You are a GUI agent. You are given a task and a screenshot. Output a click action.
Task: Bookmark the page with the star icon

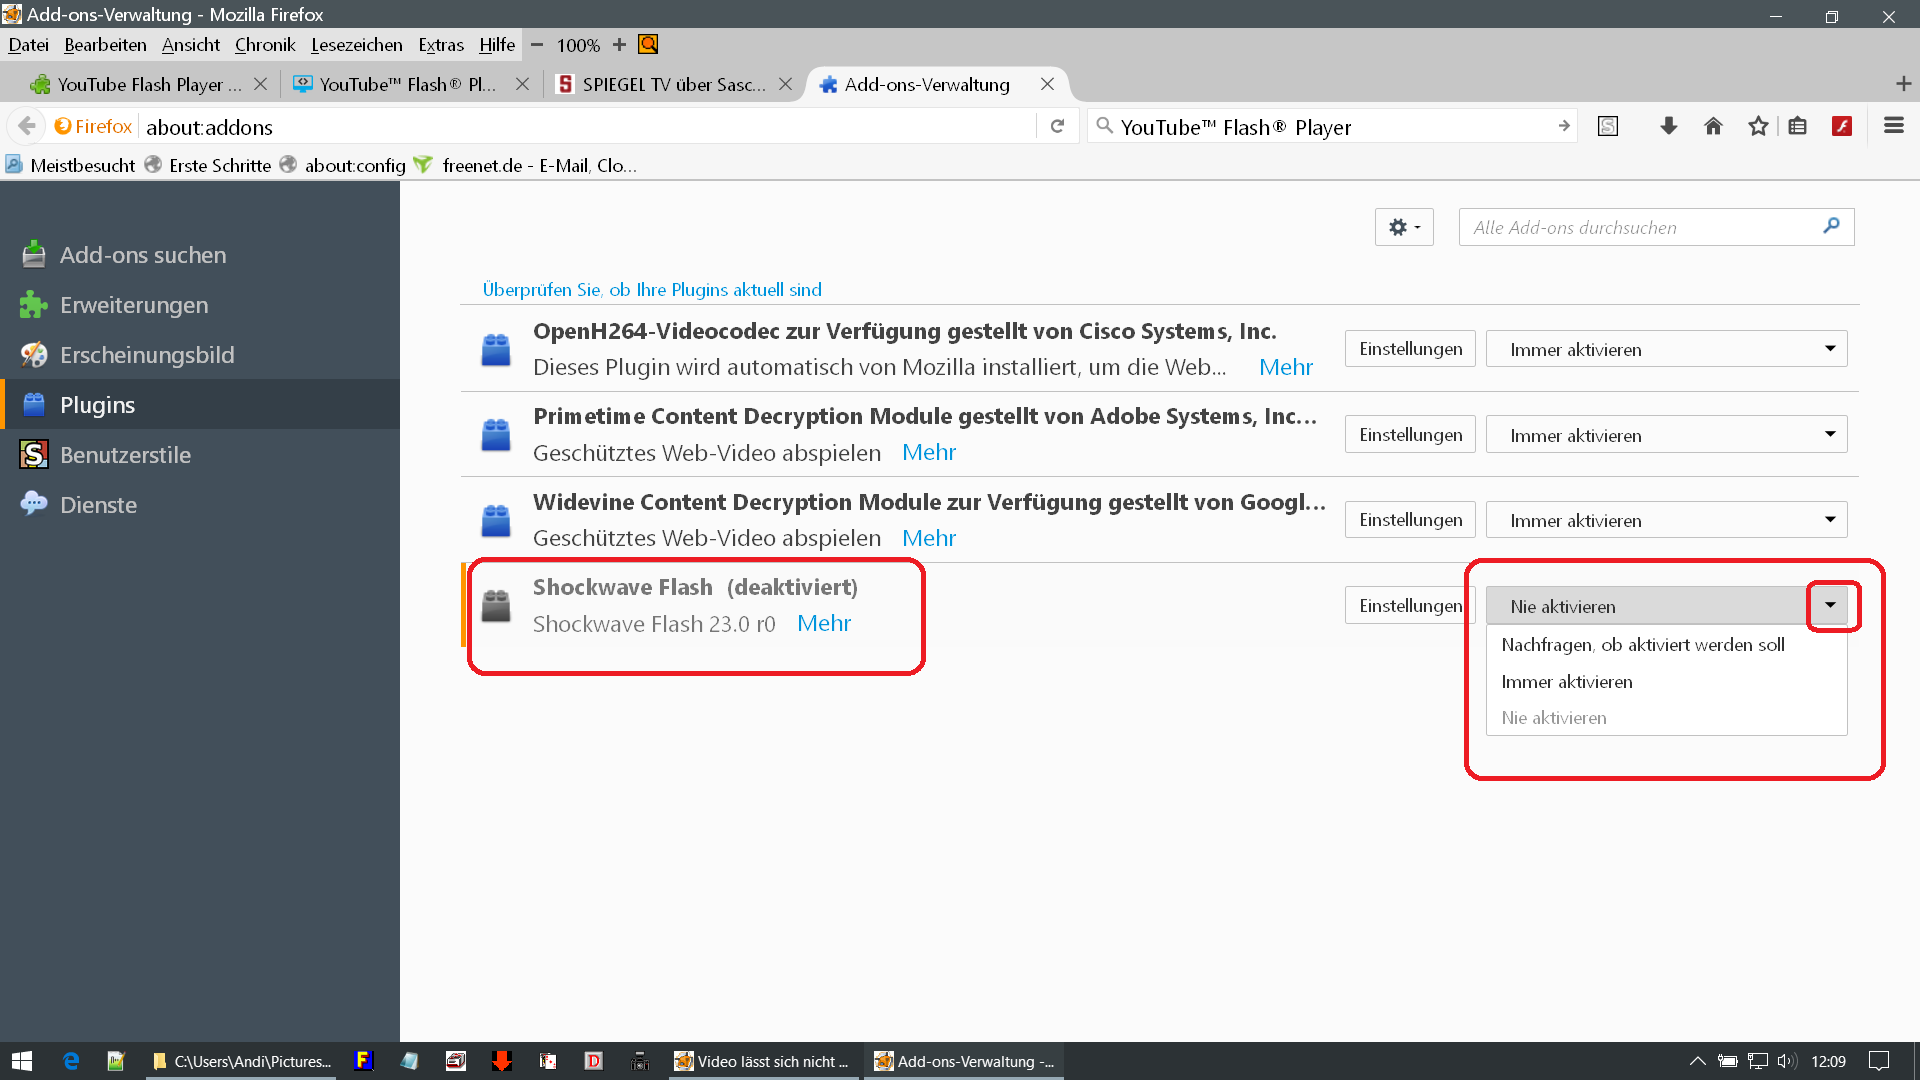[1757, 126]
